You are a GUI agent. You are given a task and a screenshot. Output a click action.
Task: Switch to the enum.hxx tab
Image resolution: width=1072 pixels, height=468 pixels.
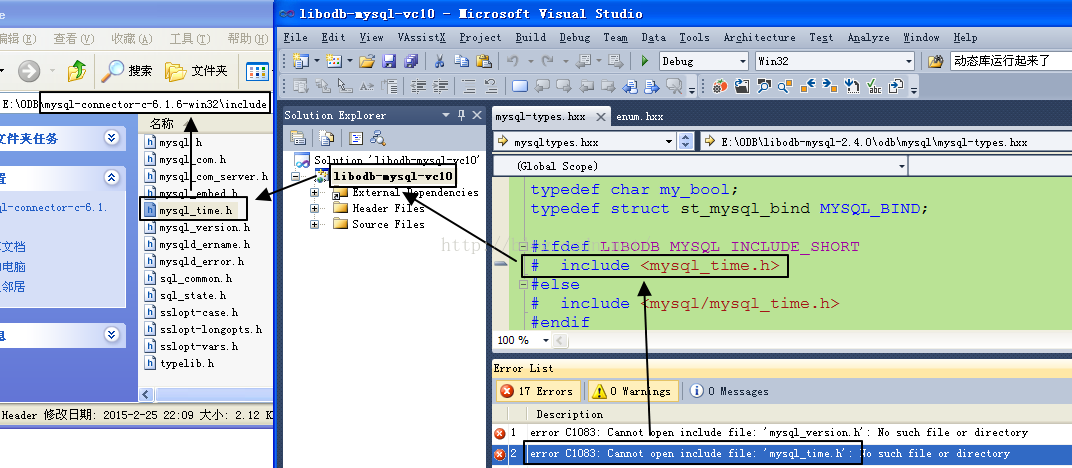click(639, 117)
